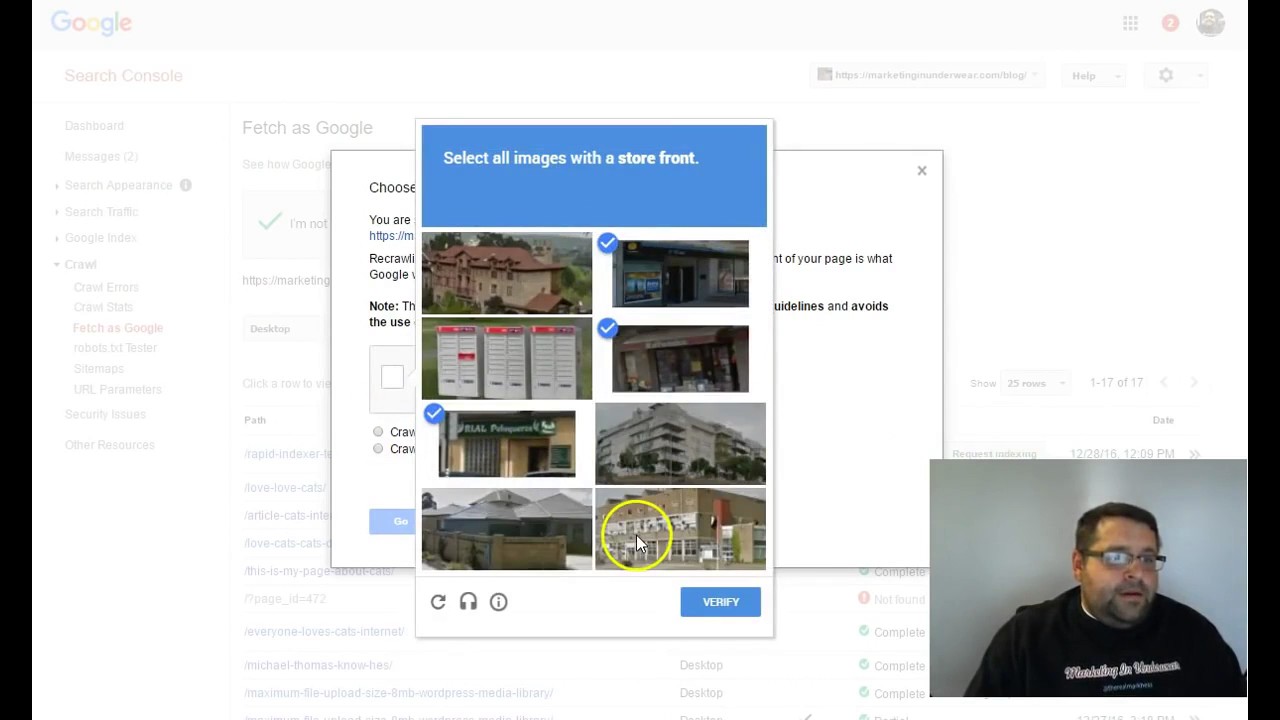Click the Go button in dialog
1280x720 pixels.
pyautogui.click(x=392, y=521)
